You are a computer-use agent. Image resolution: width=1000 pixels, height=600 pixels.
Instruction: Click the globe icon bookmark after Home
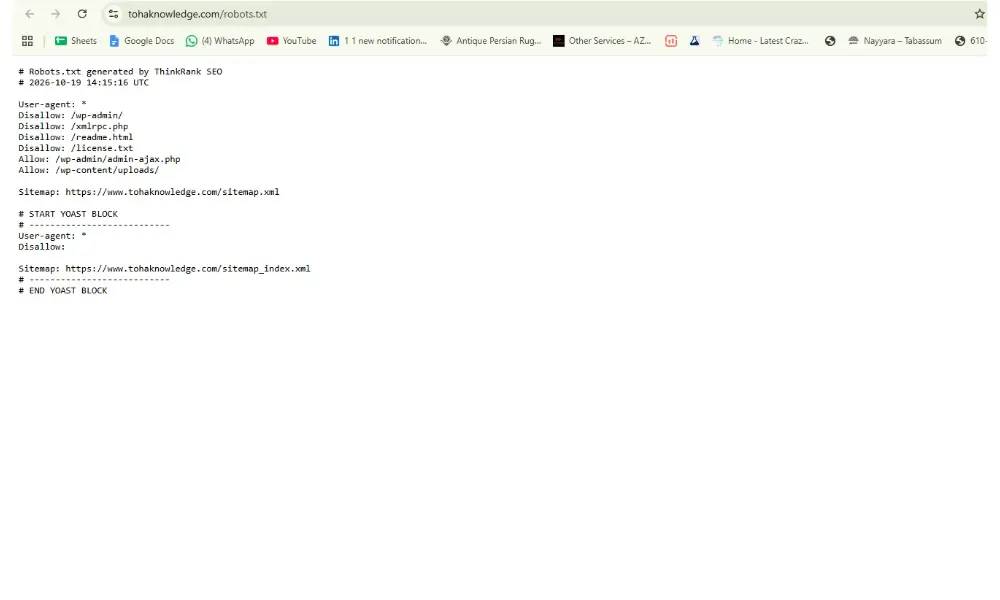click(830, 41)
